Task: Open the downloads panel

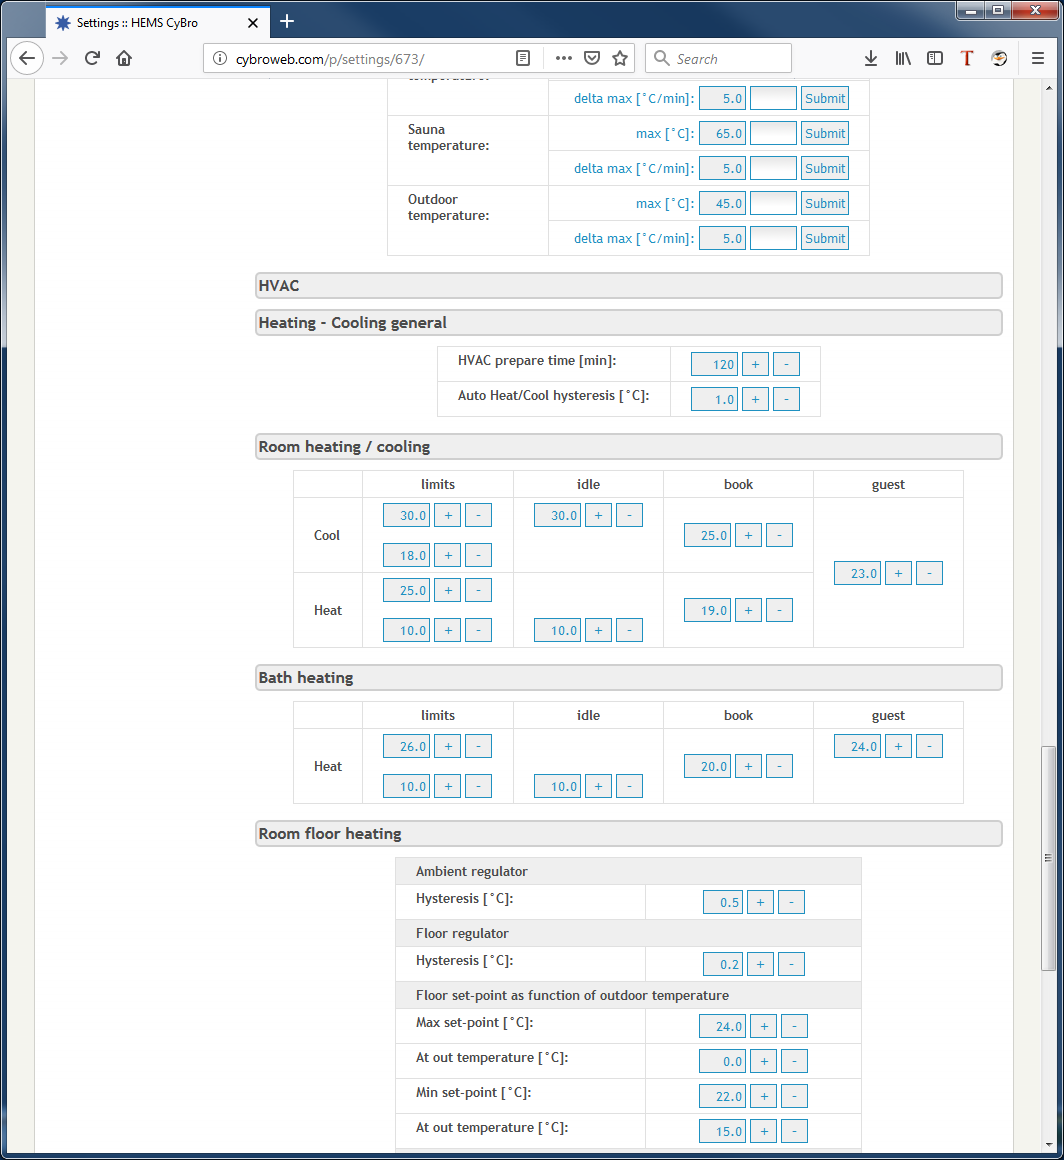Action: click(x=871, y=58)
